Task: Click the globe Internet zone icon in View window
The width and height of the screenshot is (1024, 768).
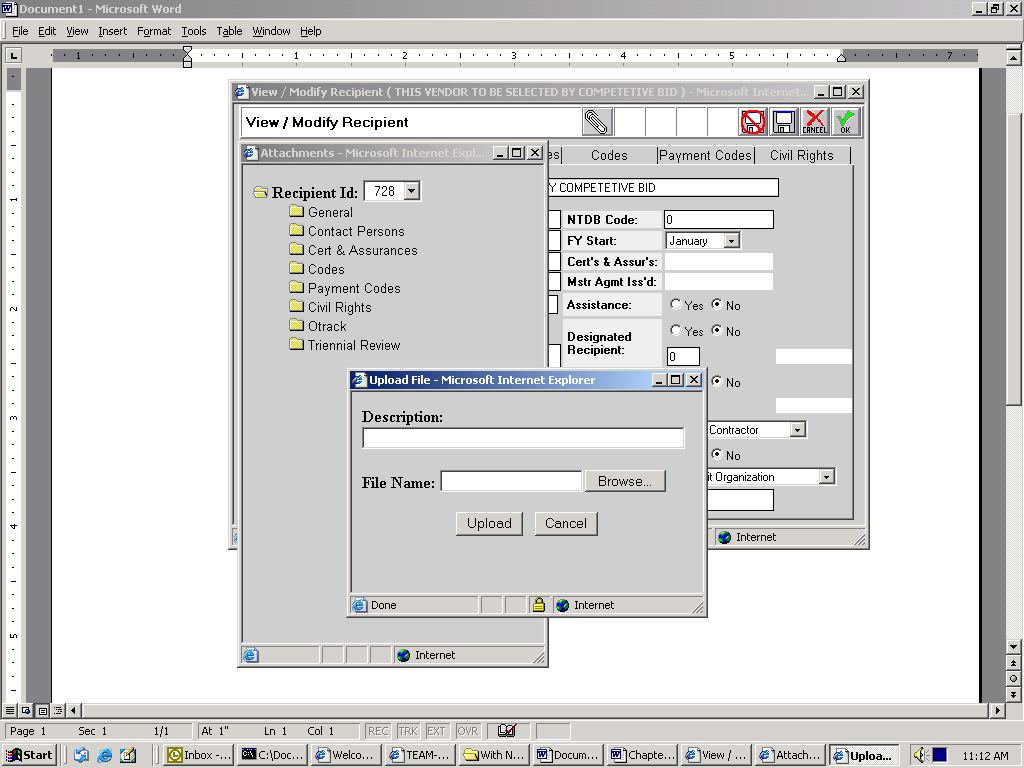Action: (x=724, y=537)
